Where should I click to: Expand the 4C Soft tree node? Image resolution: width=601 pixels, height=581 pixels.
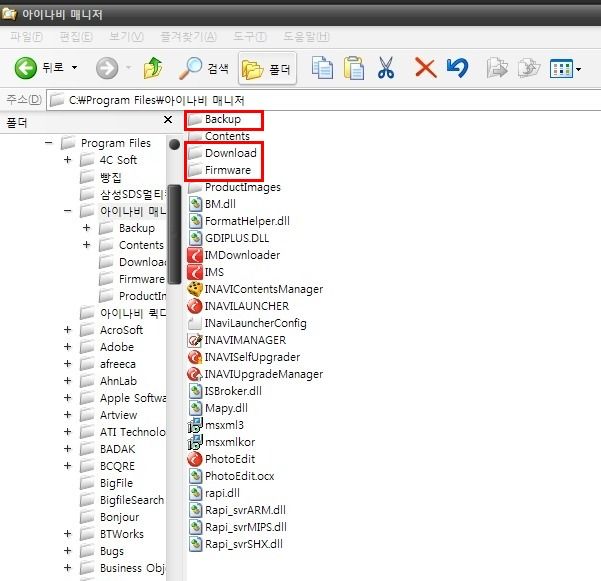[x=67, y=160]
